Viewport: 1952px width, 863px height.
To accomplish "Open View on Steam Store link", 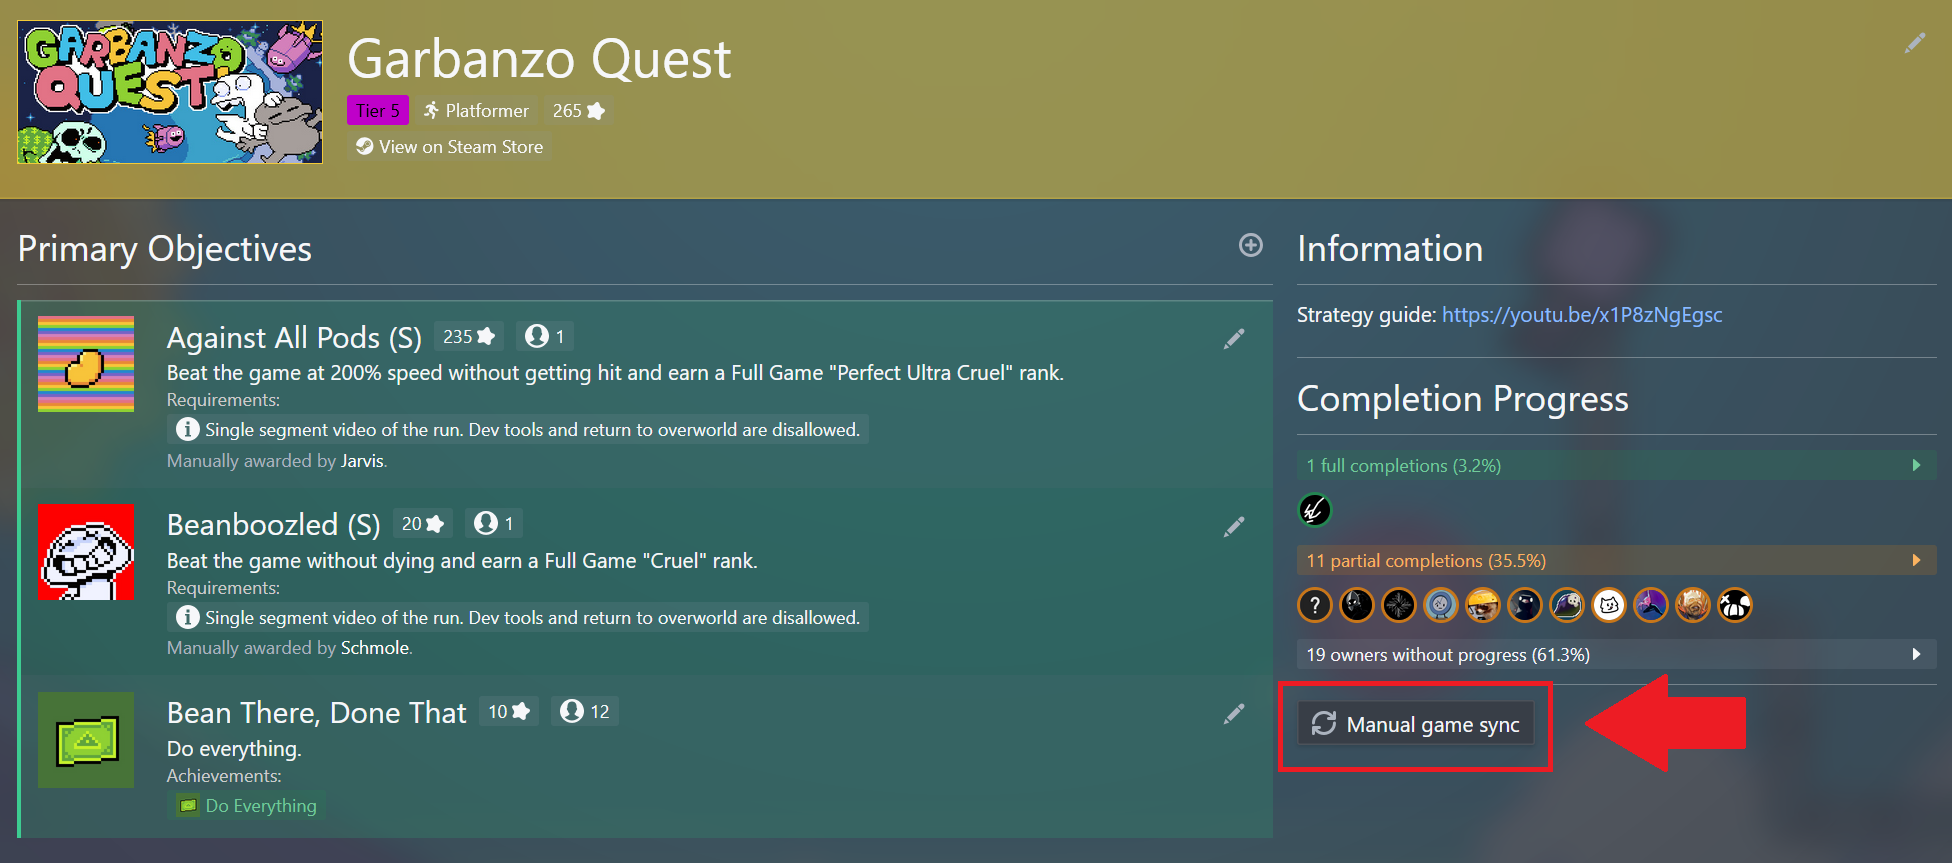I will 450,147.
